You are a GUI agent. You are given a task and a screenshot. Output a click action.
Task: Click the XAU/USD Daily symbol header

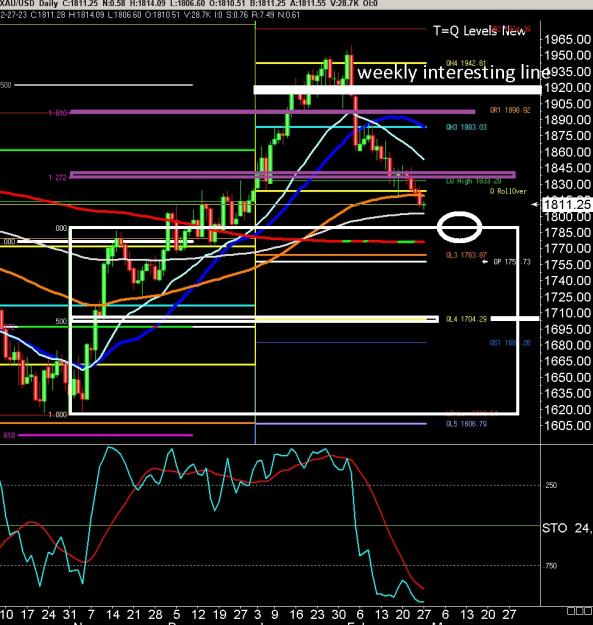(29, 4)
